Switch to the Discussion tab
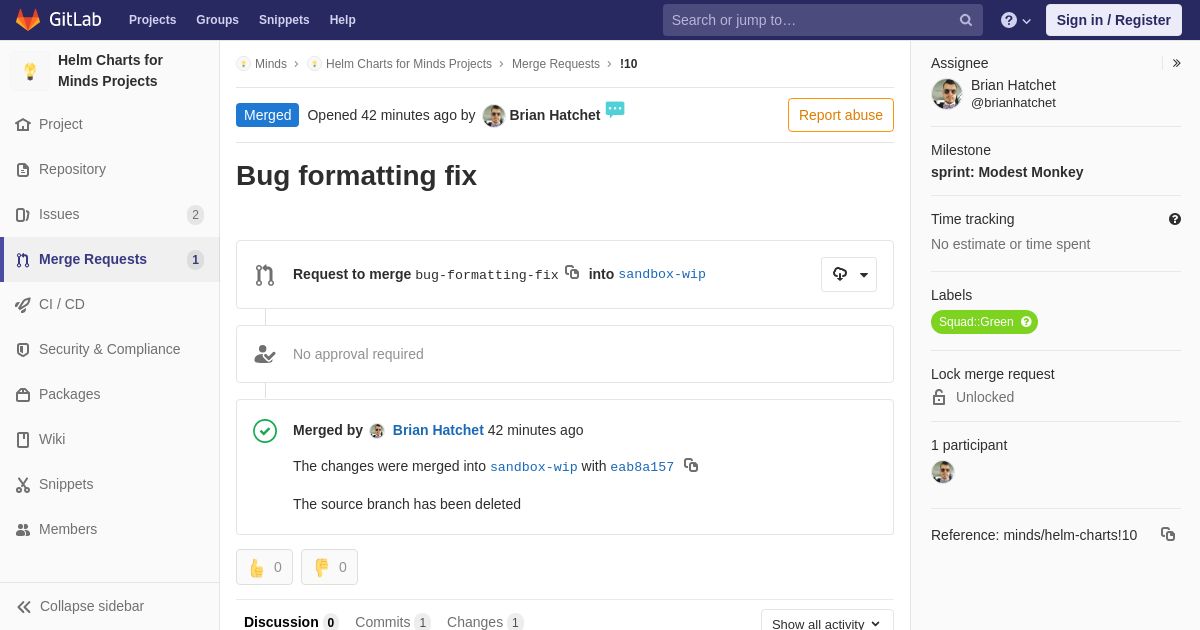Viewport: 1200px width, 630px height. [291, 622]
